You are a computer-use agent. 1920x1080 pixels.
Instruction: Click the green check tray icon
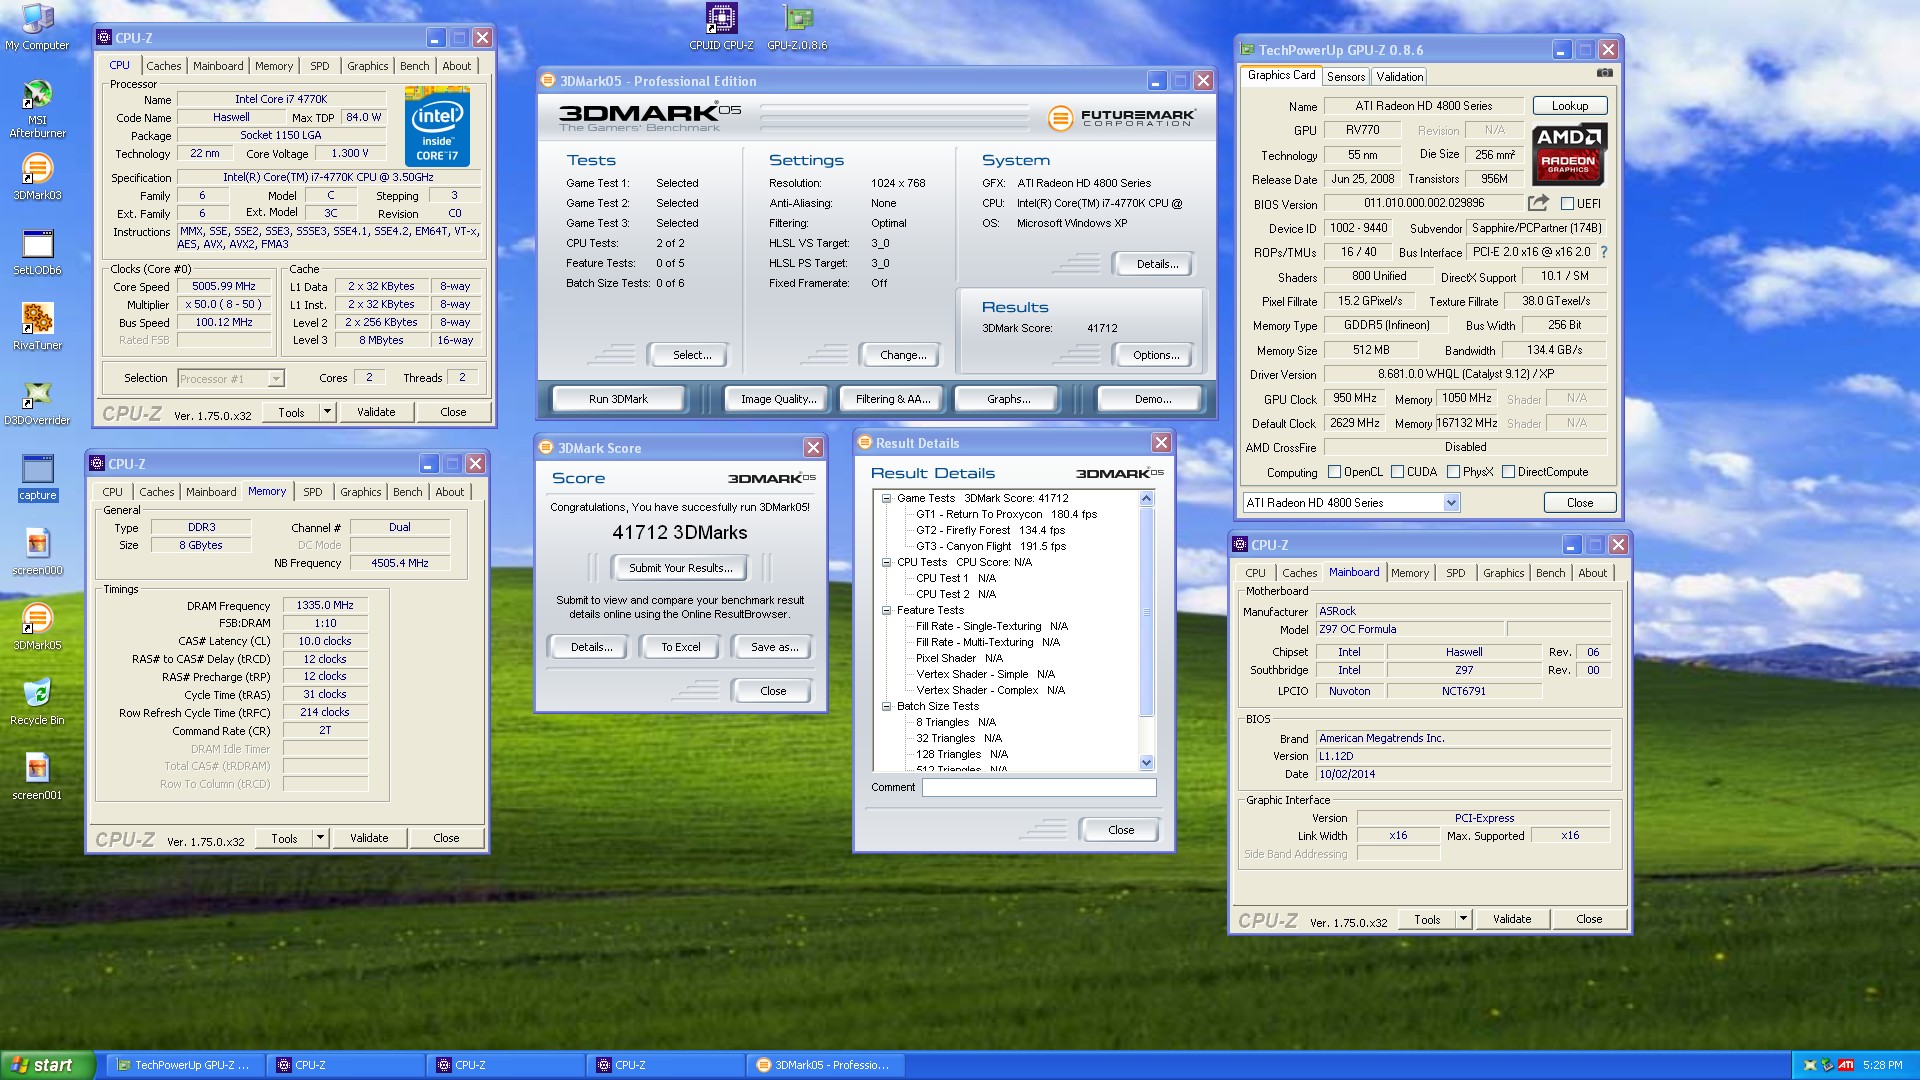[x=1828, y=1065]
